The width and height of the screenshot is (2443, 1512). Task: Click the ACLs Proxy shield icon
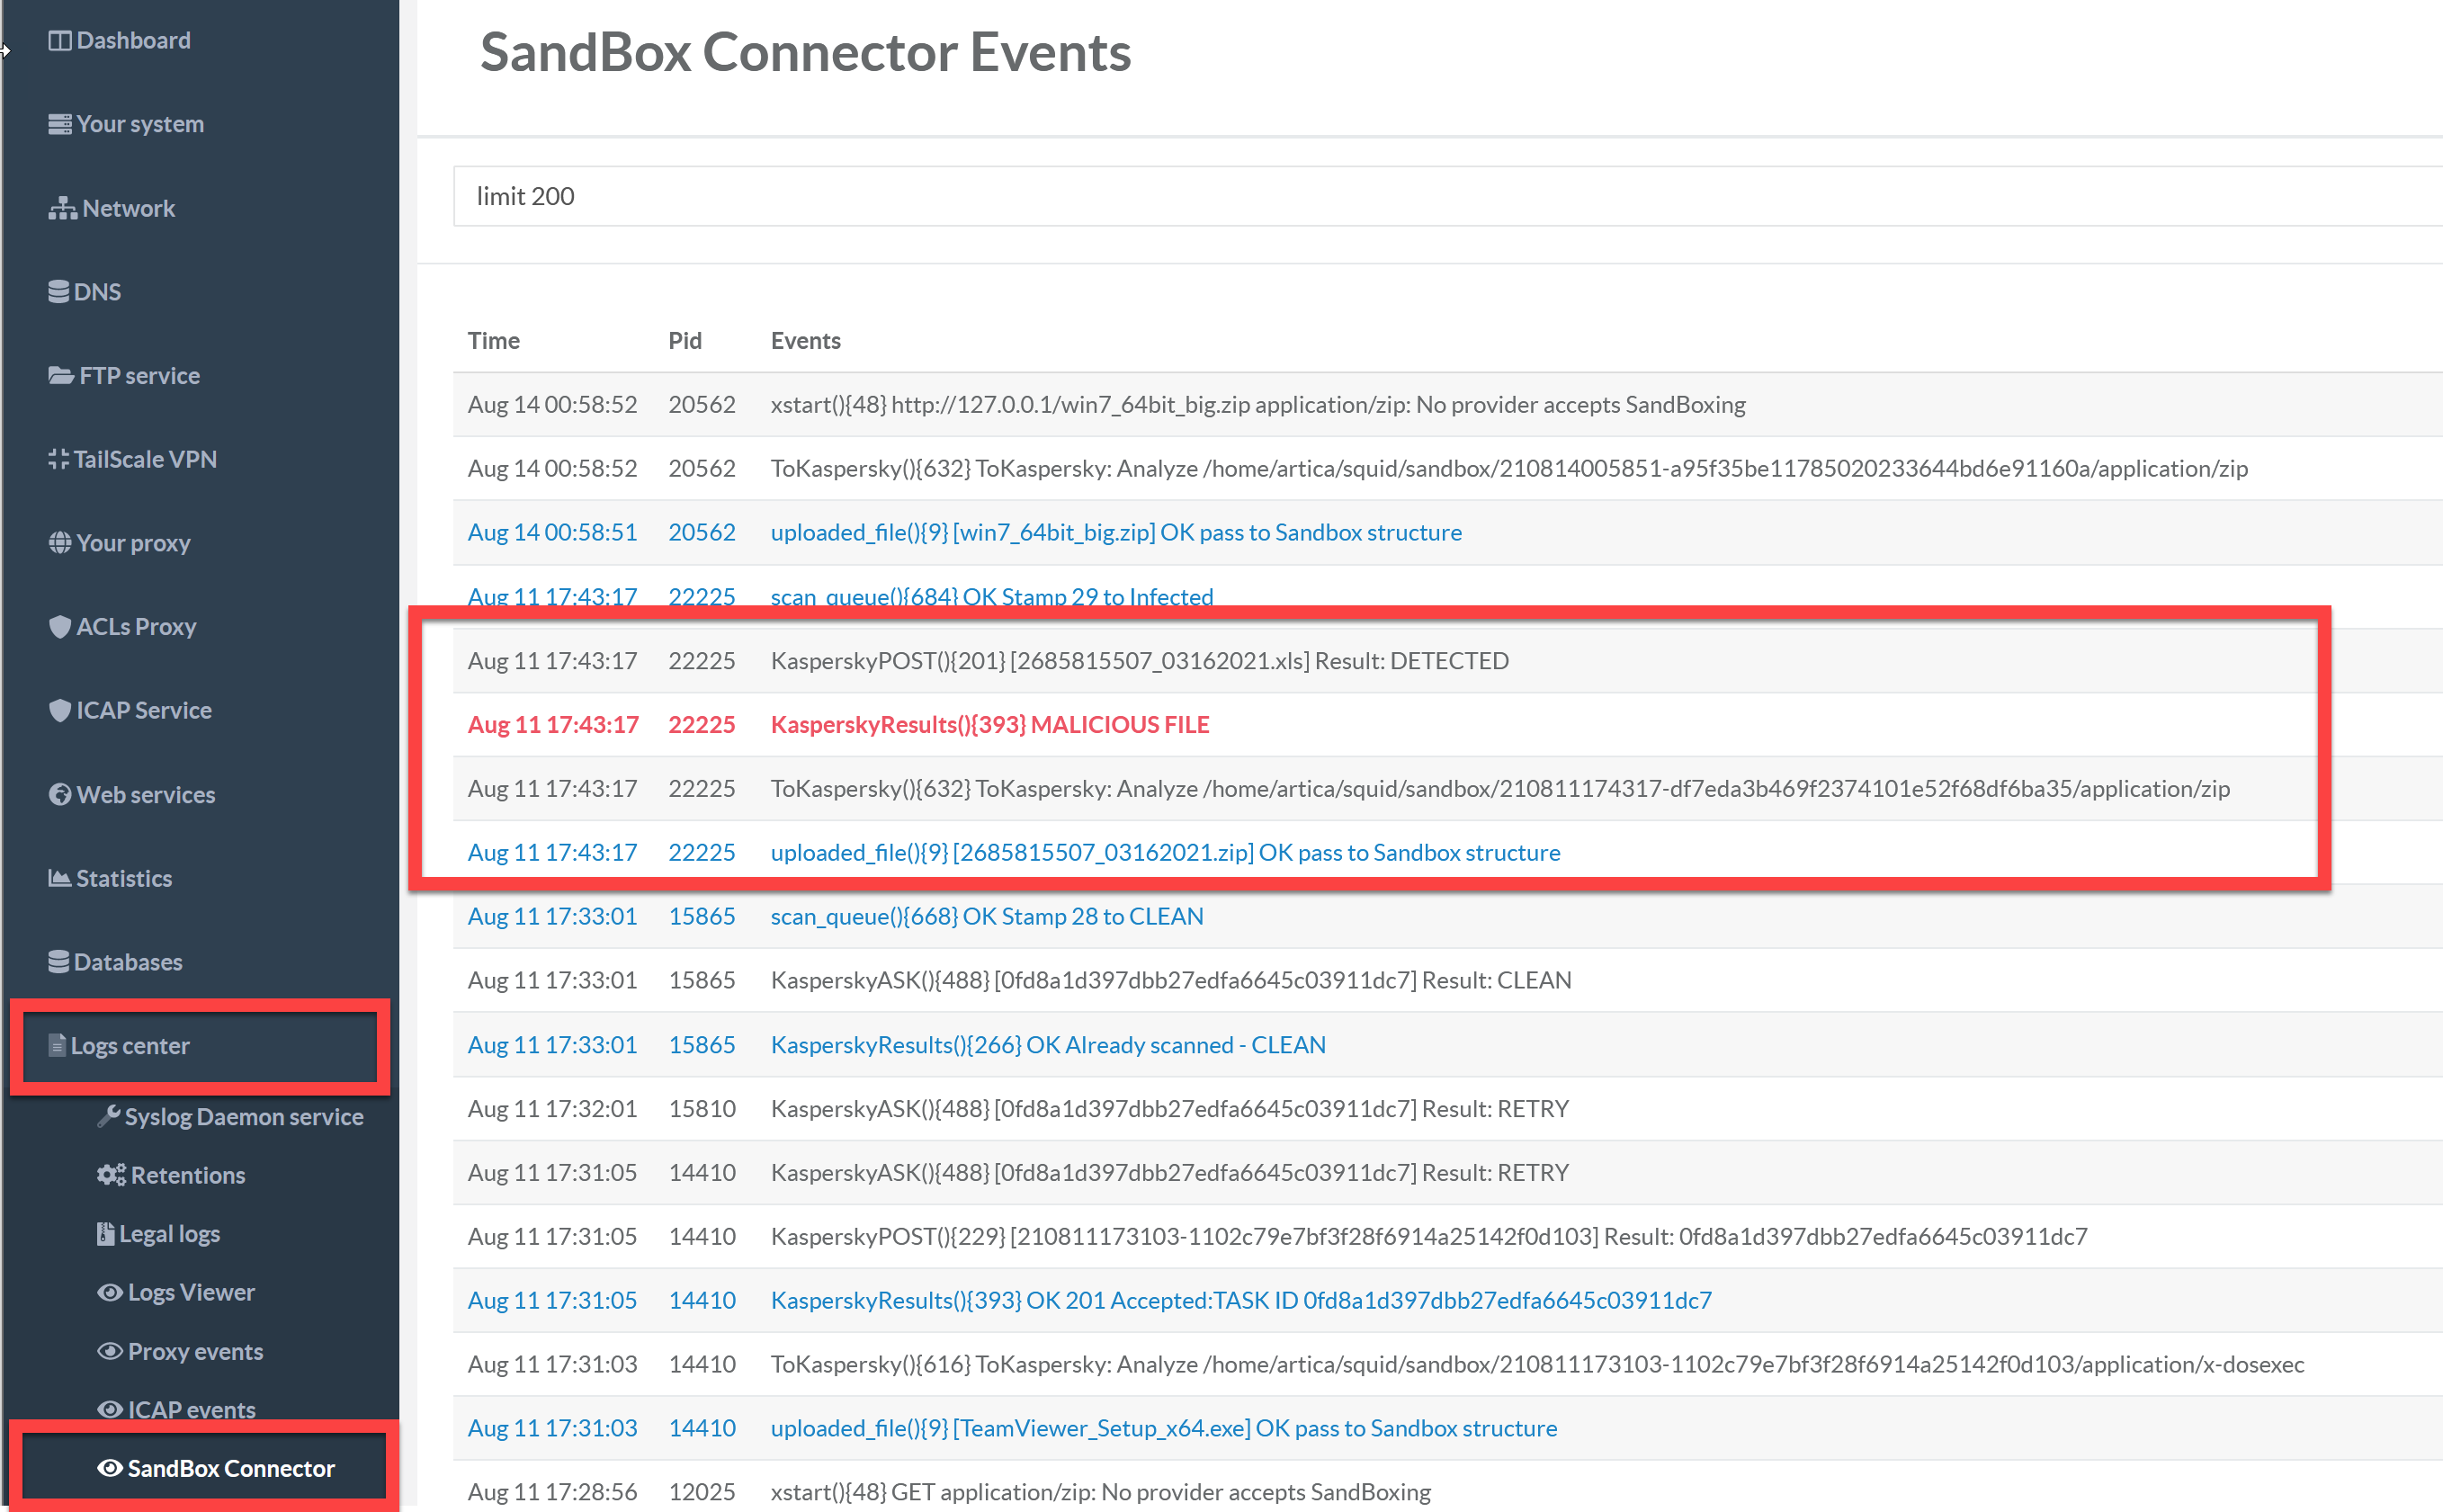click(60, 627)
